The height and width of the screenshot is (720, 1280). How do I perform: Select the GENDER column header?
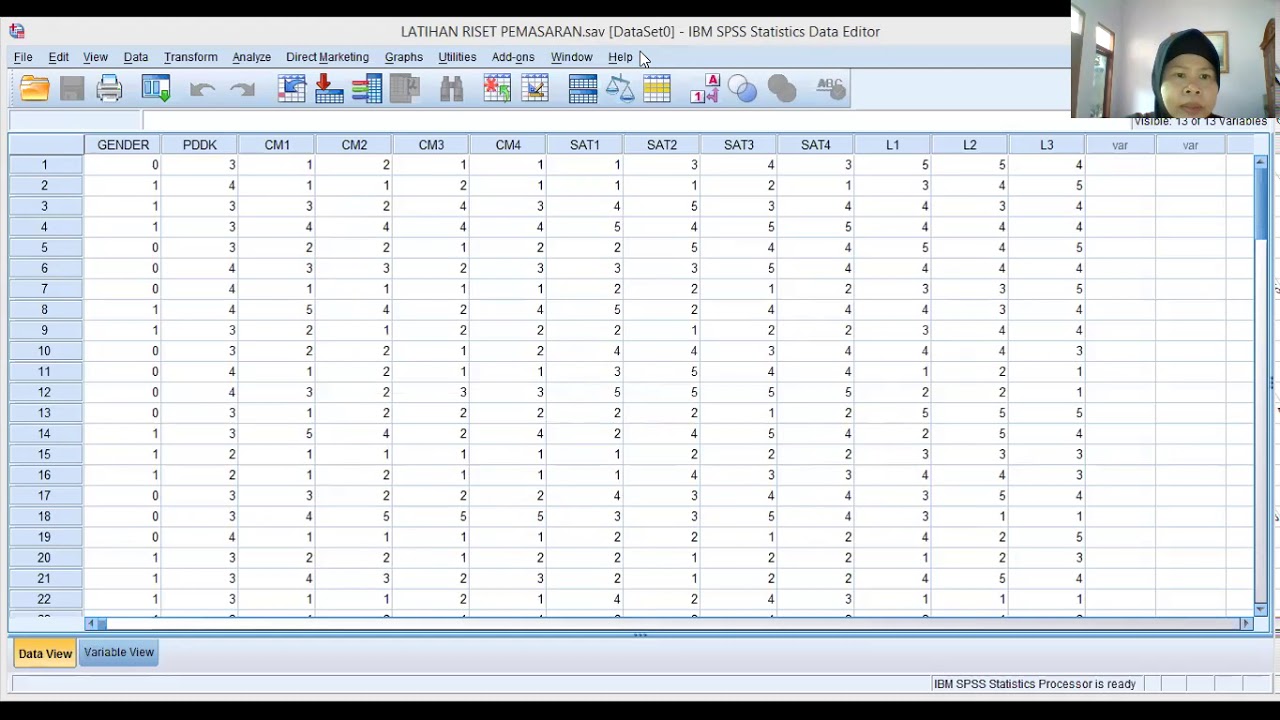(123, 145)
